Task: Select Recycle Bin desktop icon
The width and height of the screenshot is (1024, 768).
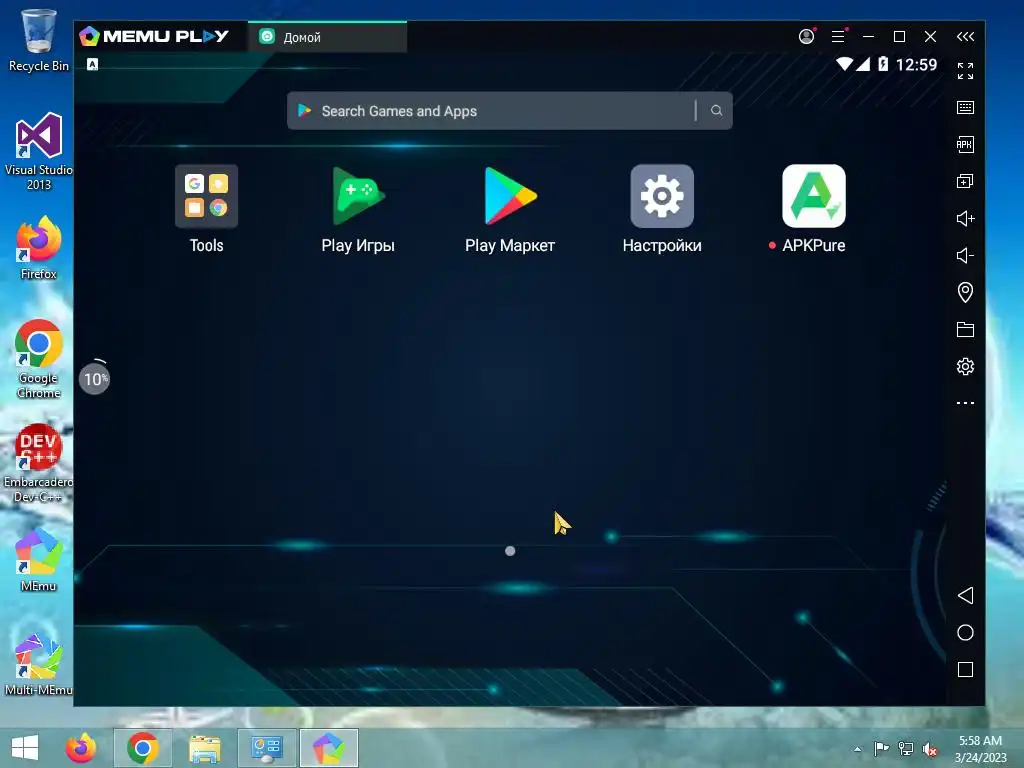Action: (x=39, y=40)
